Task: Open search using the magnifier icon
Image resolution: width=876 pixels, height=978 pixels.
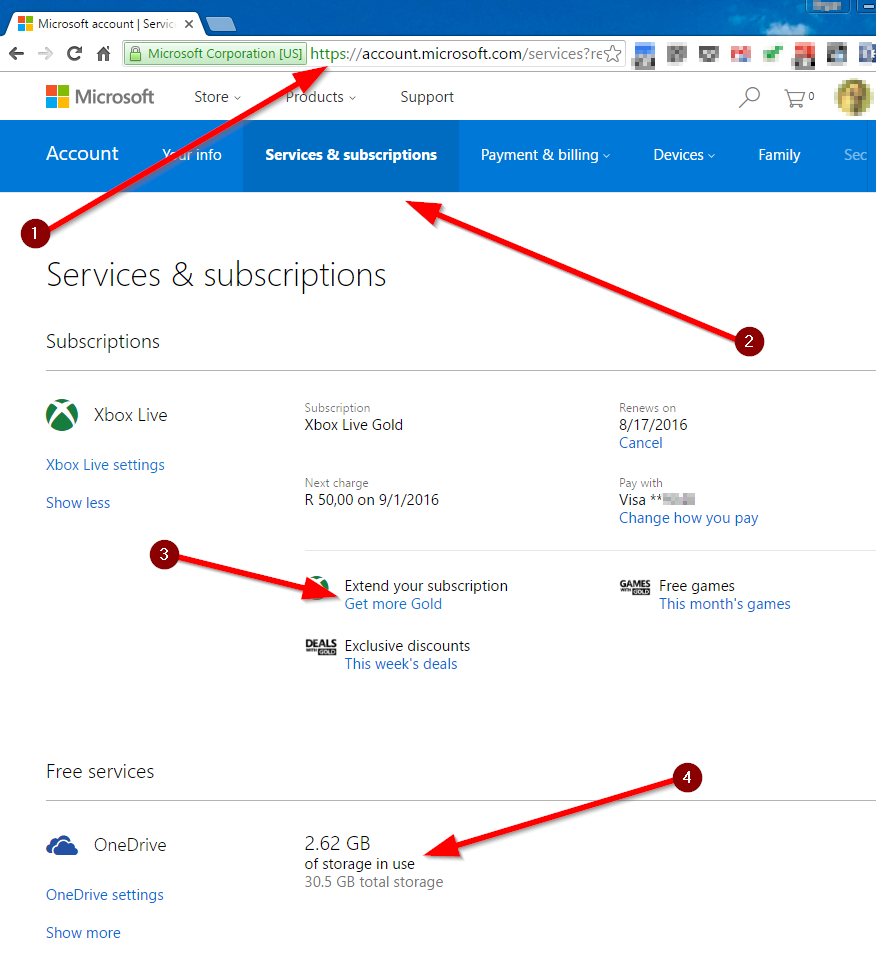Action: [x=748, y=96]
